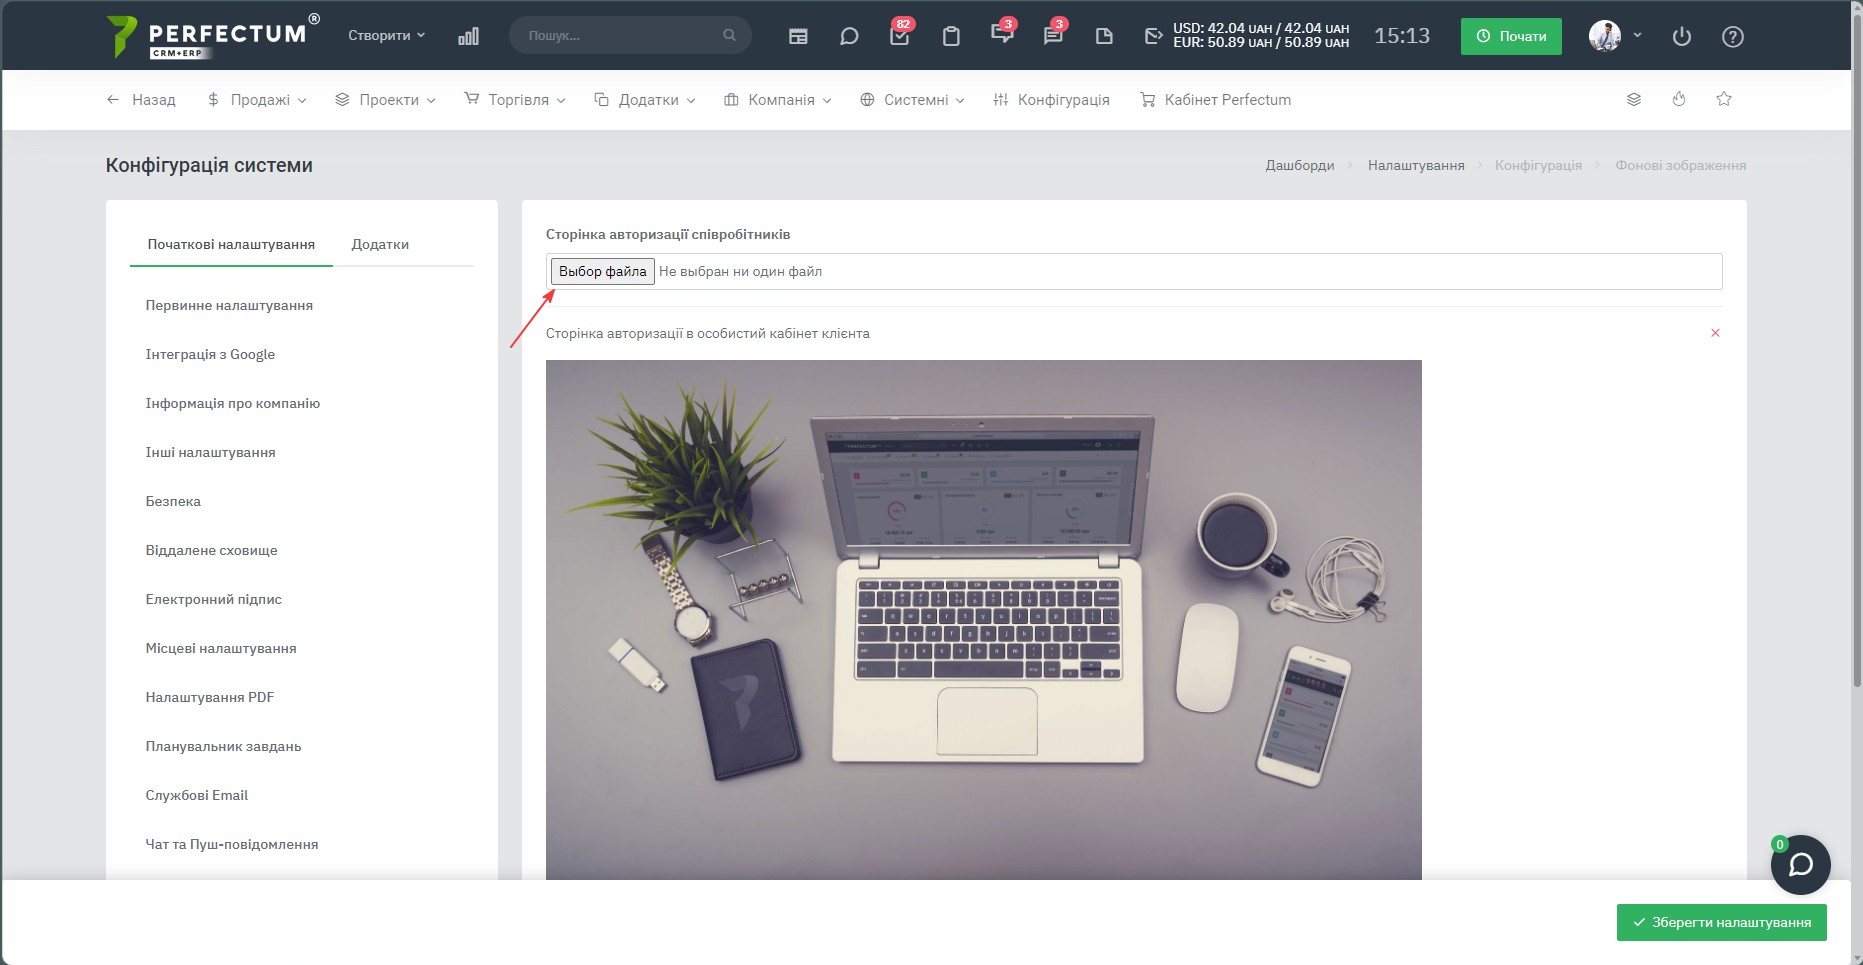Open the bar chart statistics icon

468,36
